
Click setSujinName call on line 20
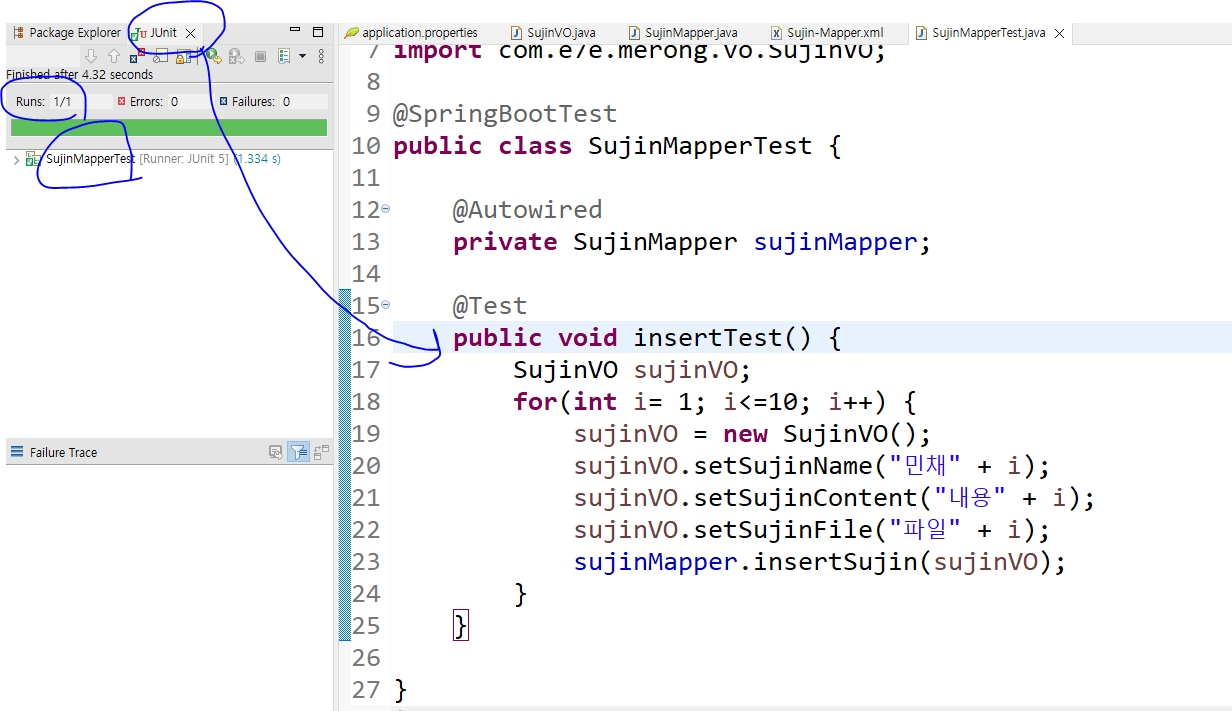pyautogui.click(x=784, y=466)
